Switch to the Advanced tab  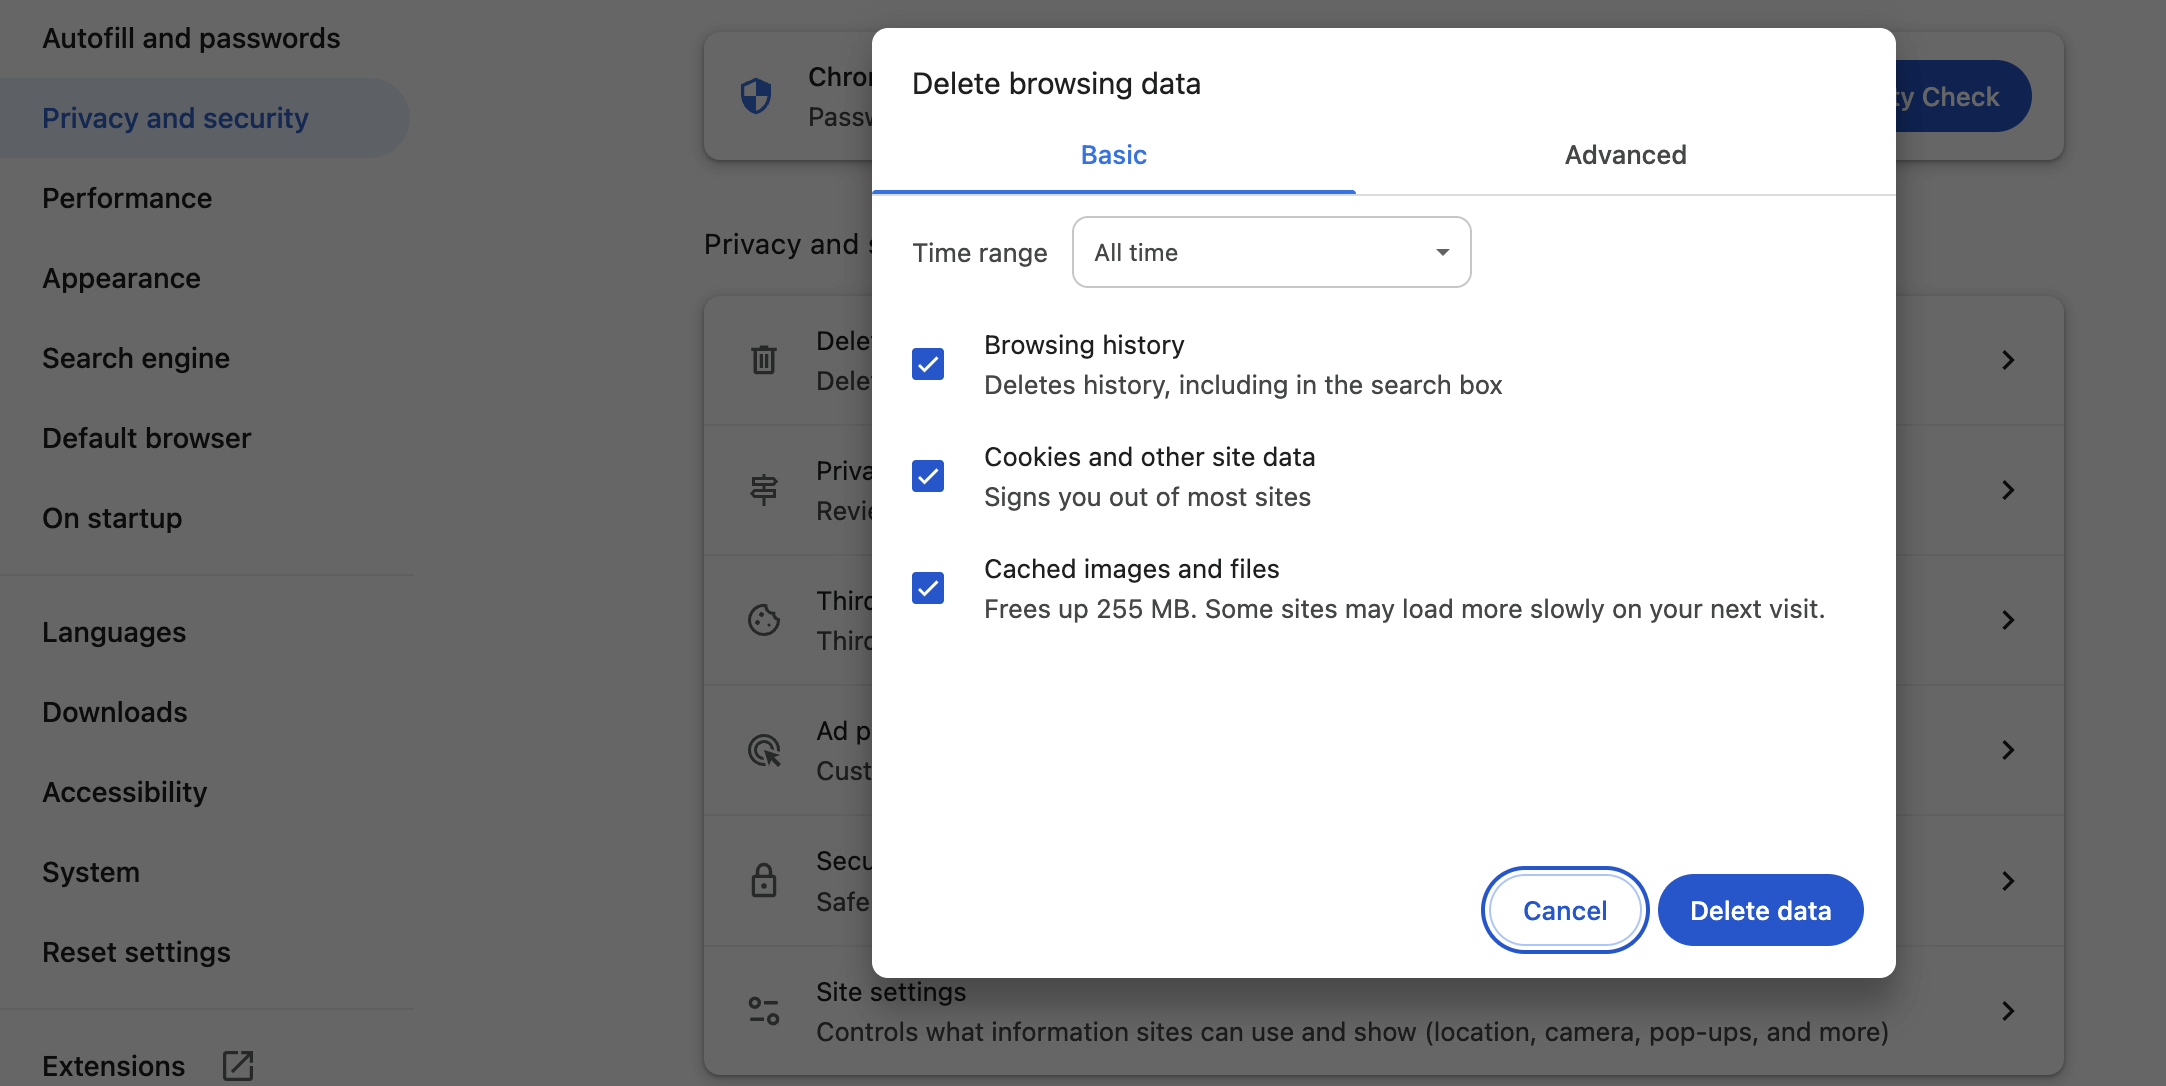1625,155
